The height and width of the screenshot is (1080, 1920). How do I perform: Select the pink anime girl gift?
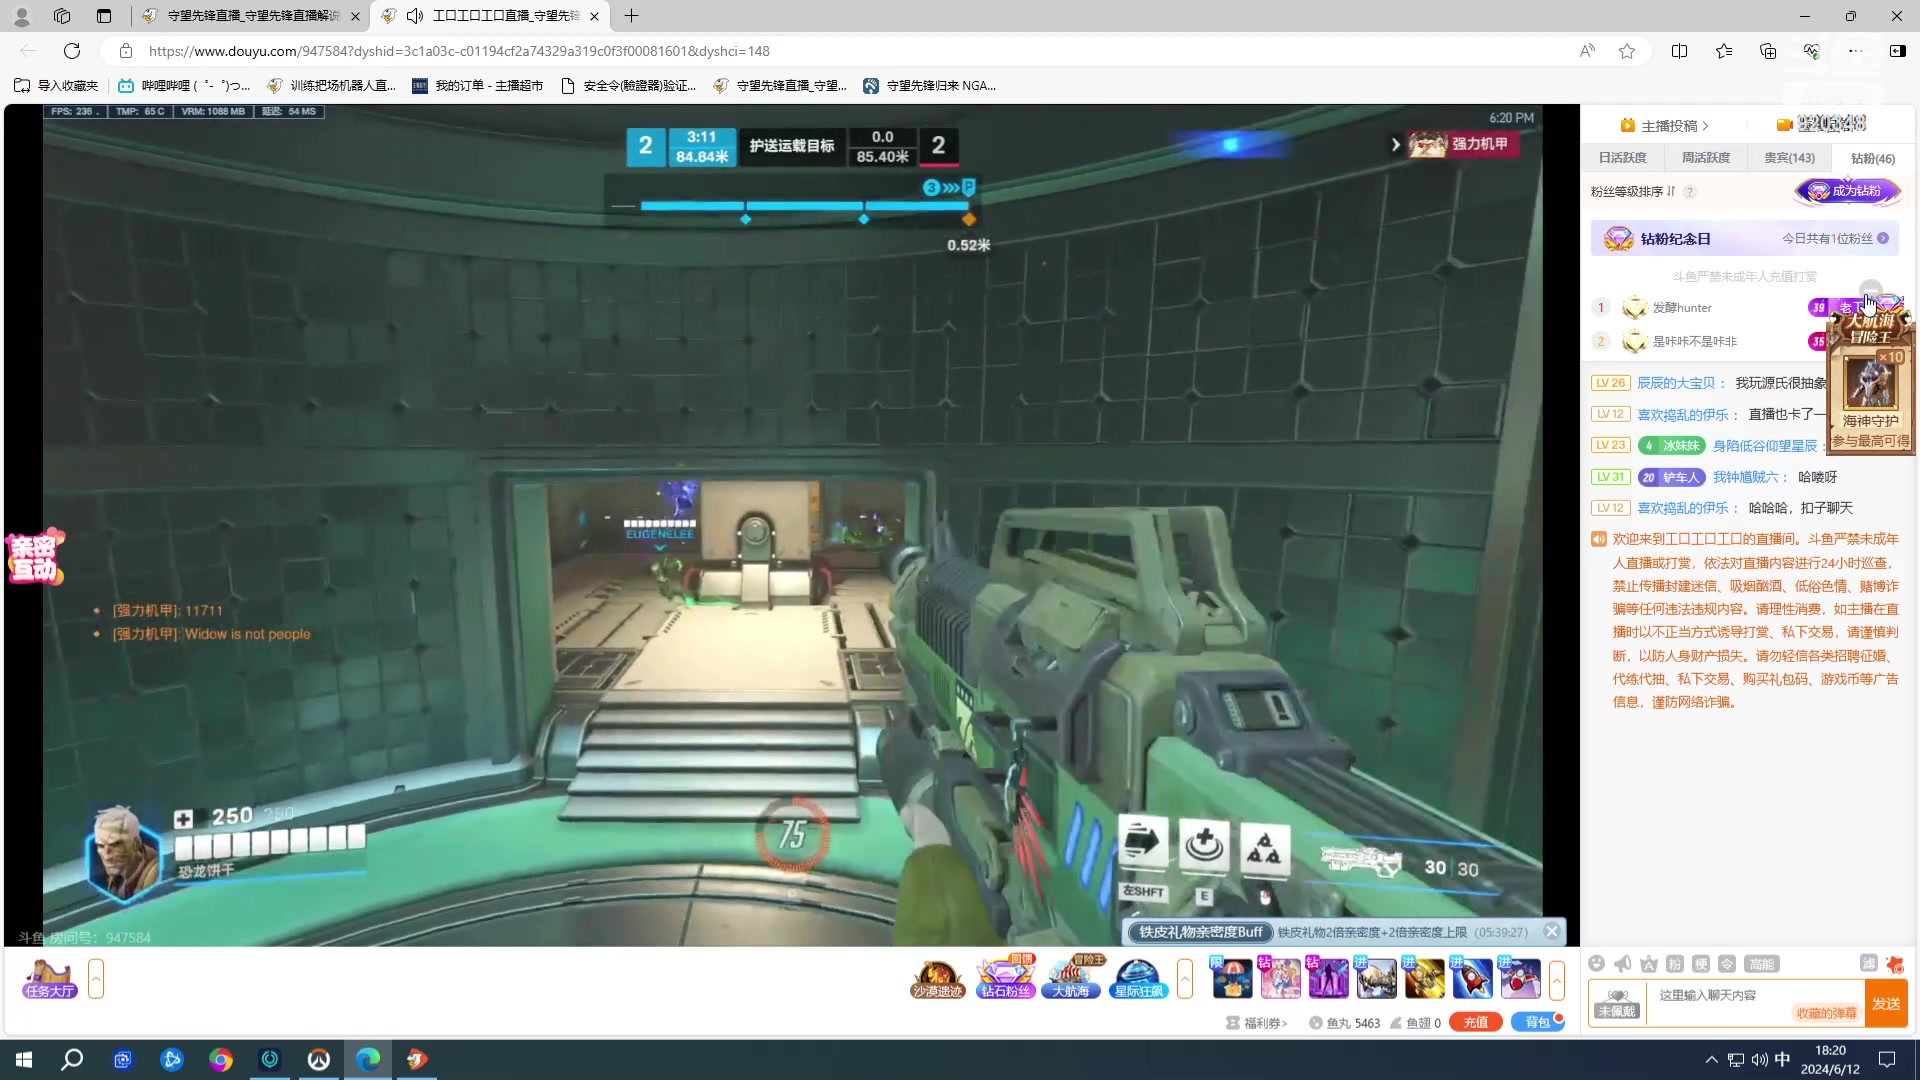tap(1279, 979)
